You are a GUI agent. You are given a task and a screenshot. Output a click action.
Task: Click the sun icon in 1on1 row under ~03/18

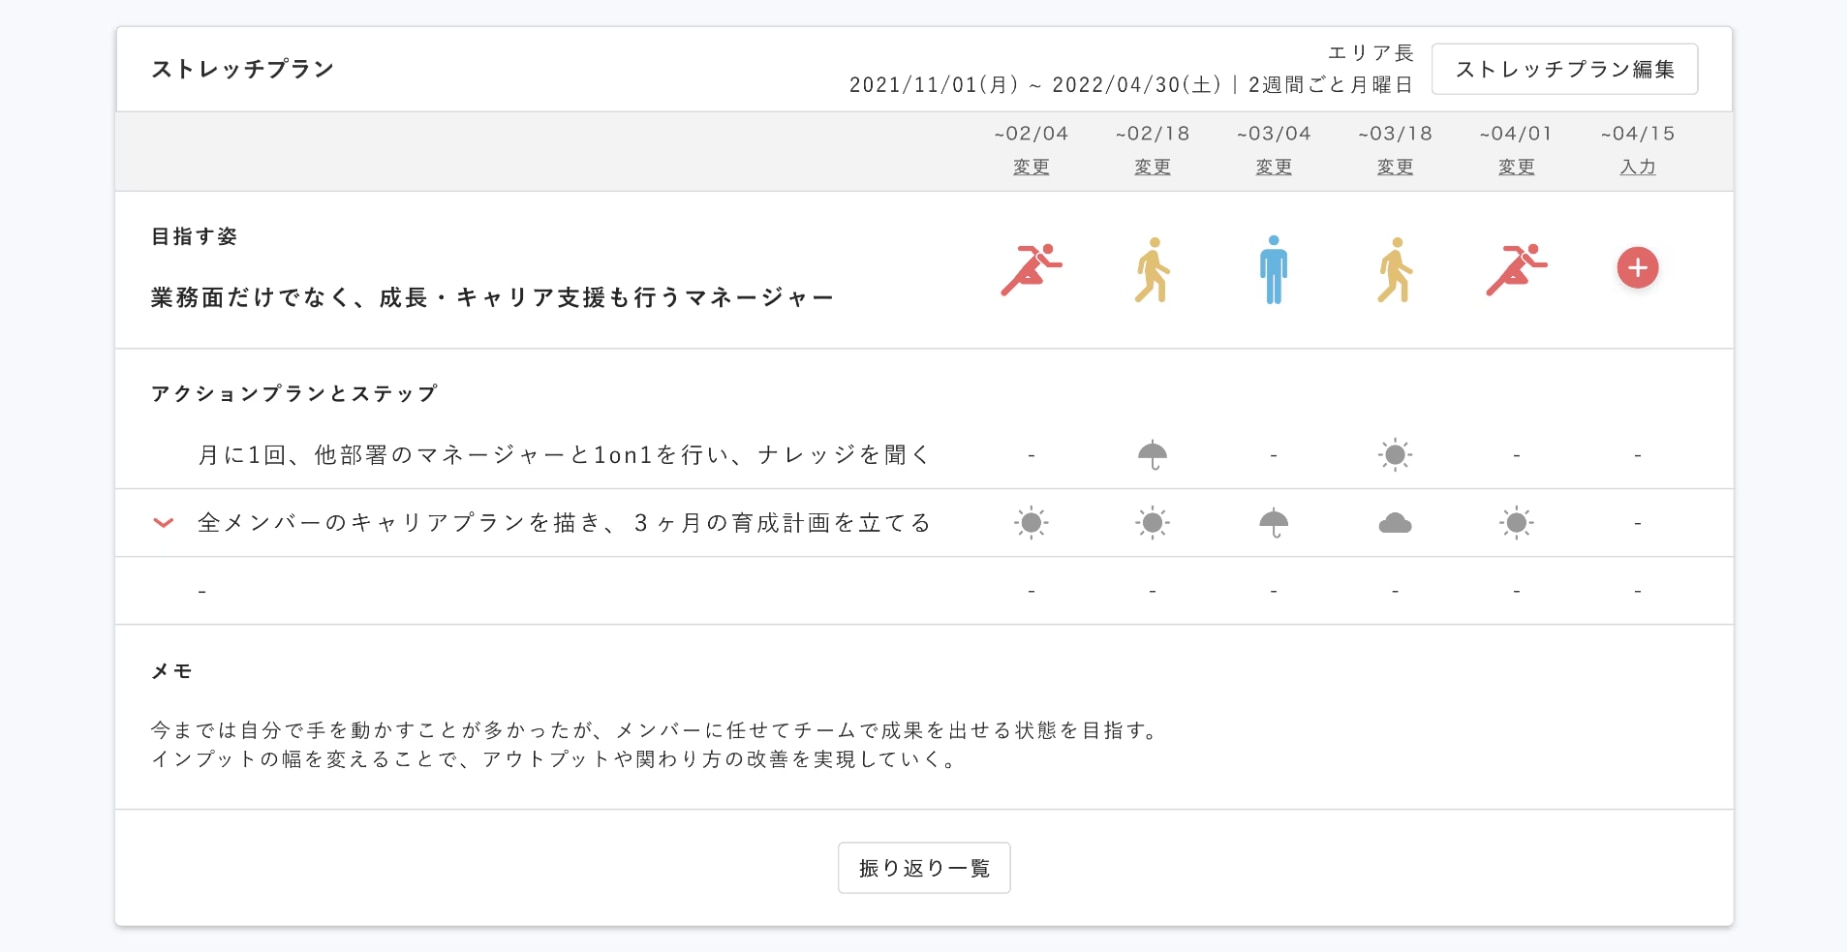point(1395,455)
